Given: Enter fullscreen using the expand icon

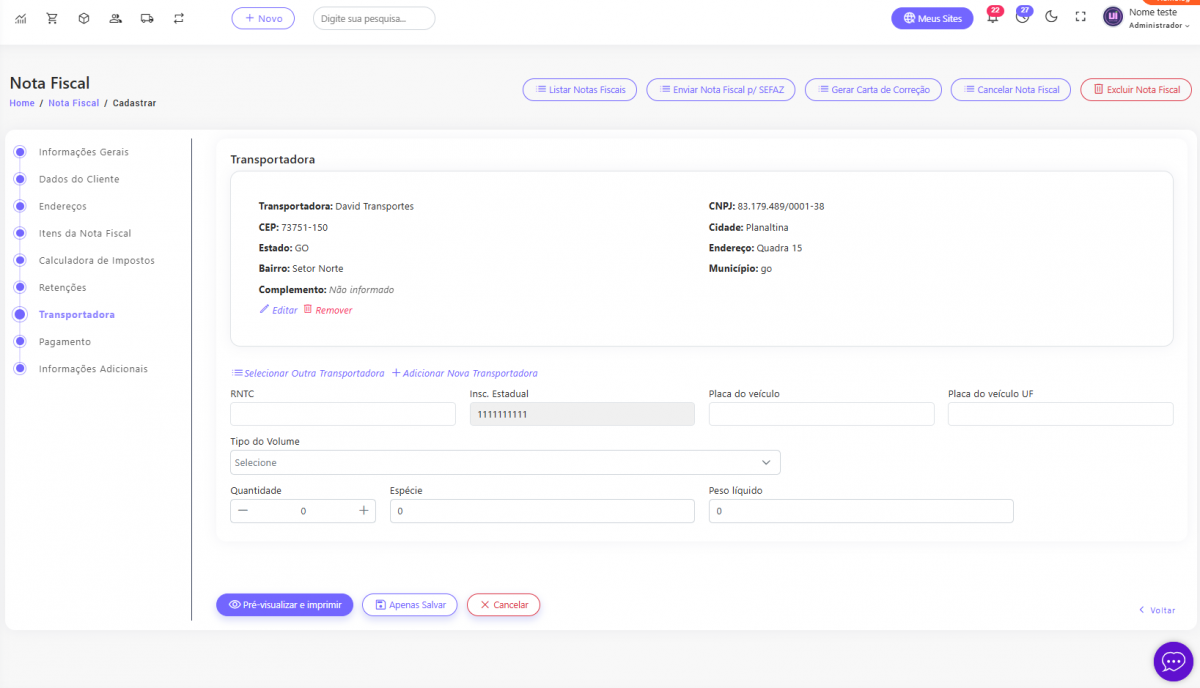Looking at the screenshot, I should 1080,17.
